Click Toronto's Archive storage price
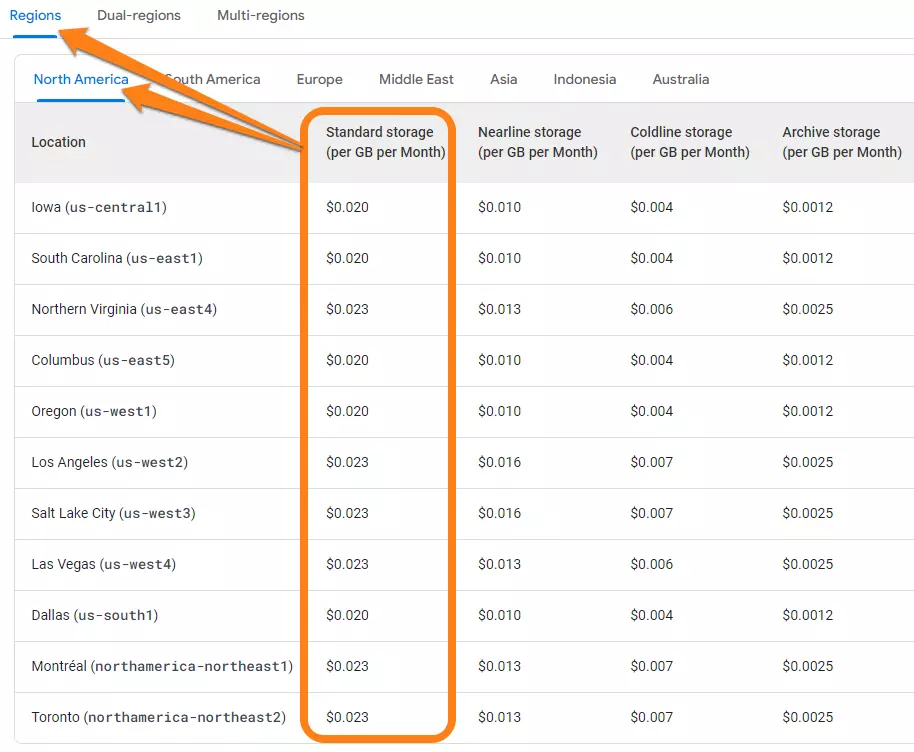 [807, 717]
